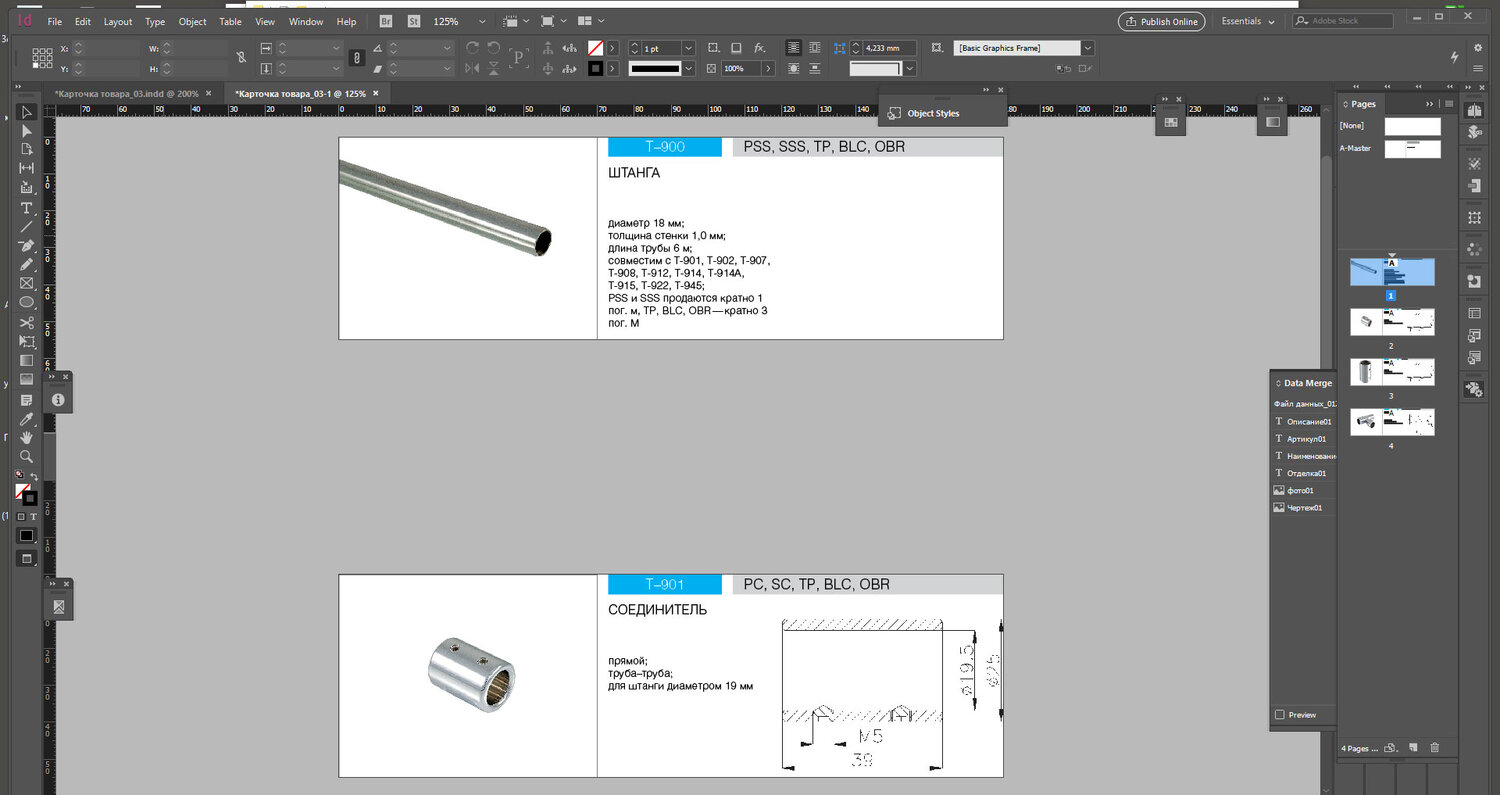The width and height of the screenshot is (1500, 795).
Task: Select the Rectangle Frame tool
Action: point(27,284)
